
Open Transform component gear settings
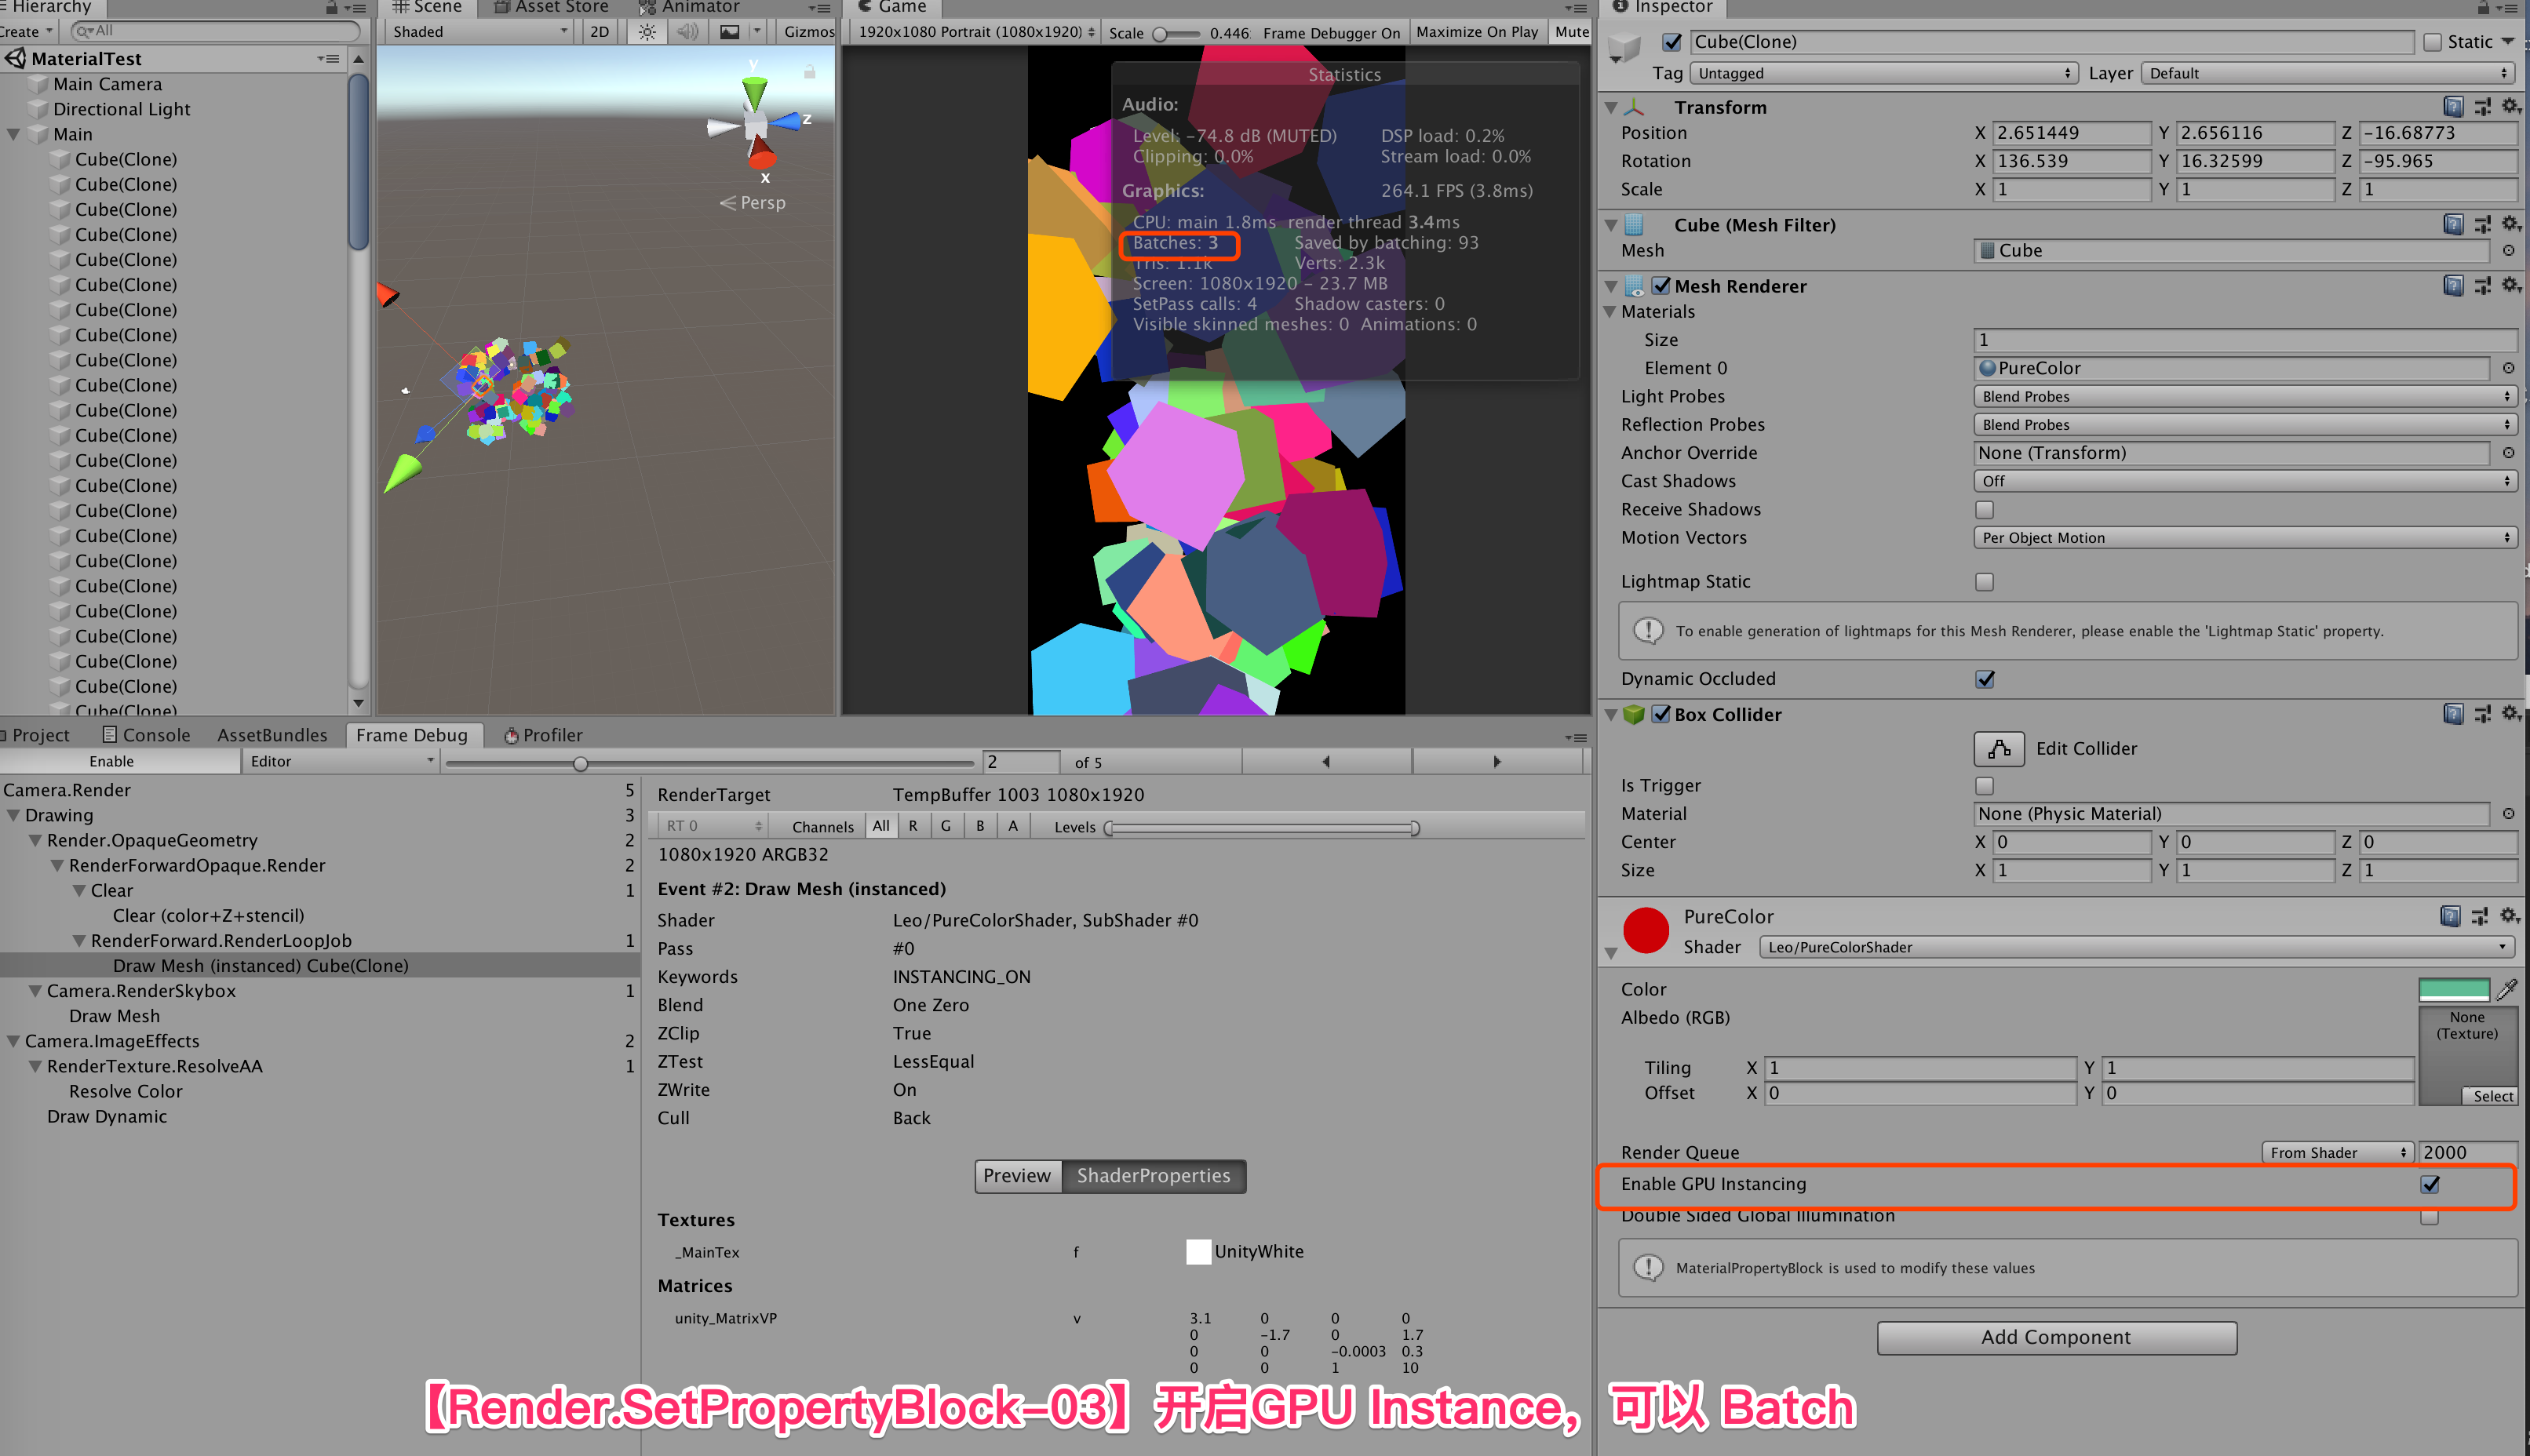pos(2510,106)
